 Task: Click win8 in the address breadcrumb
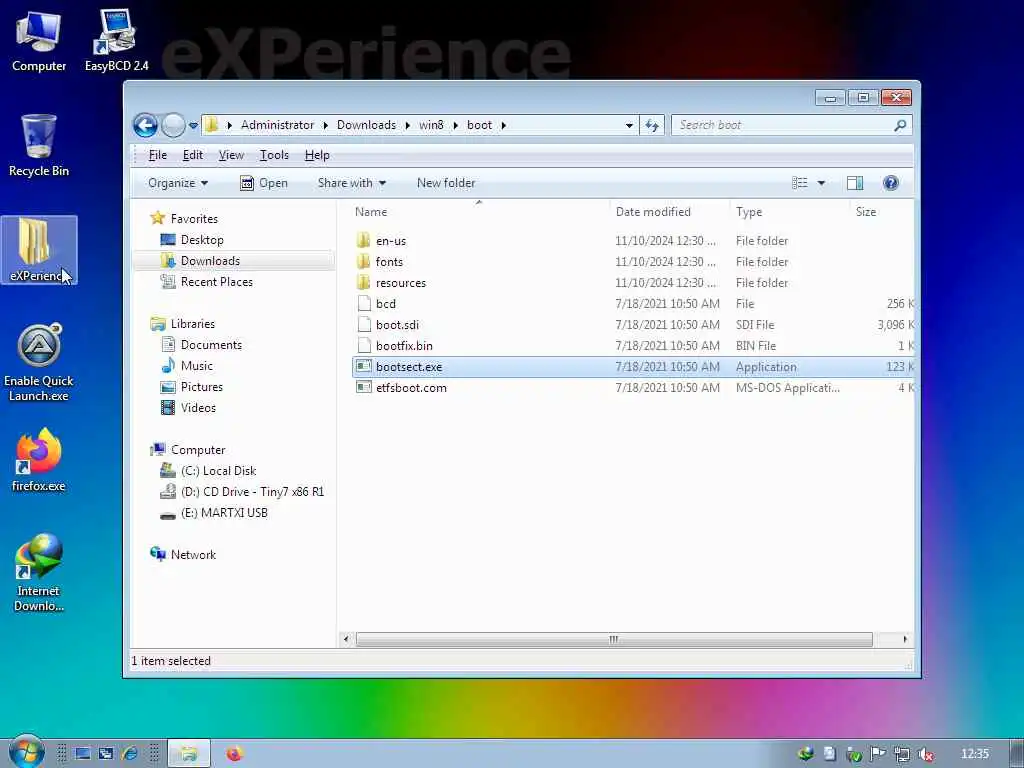click(x=431, y=125)
